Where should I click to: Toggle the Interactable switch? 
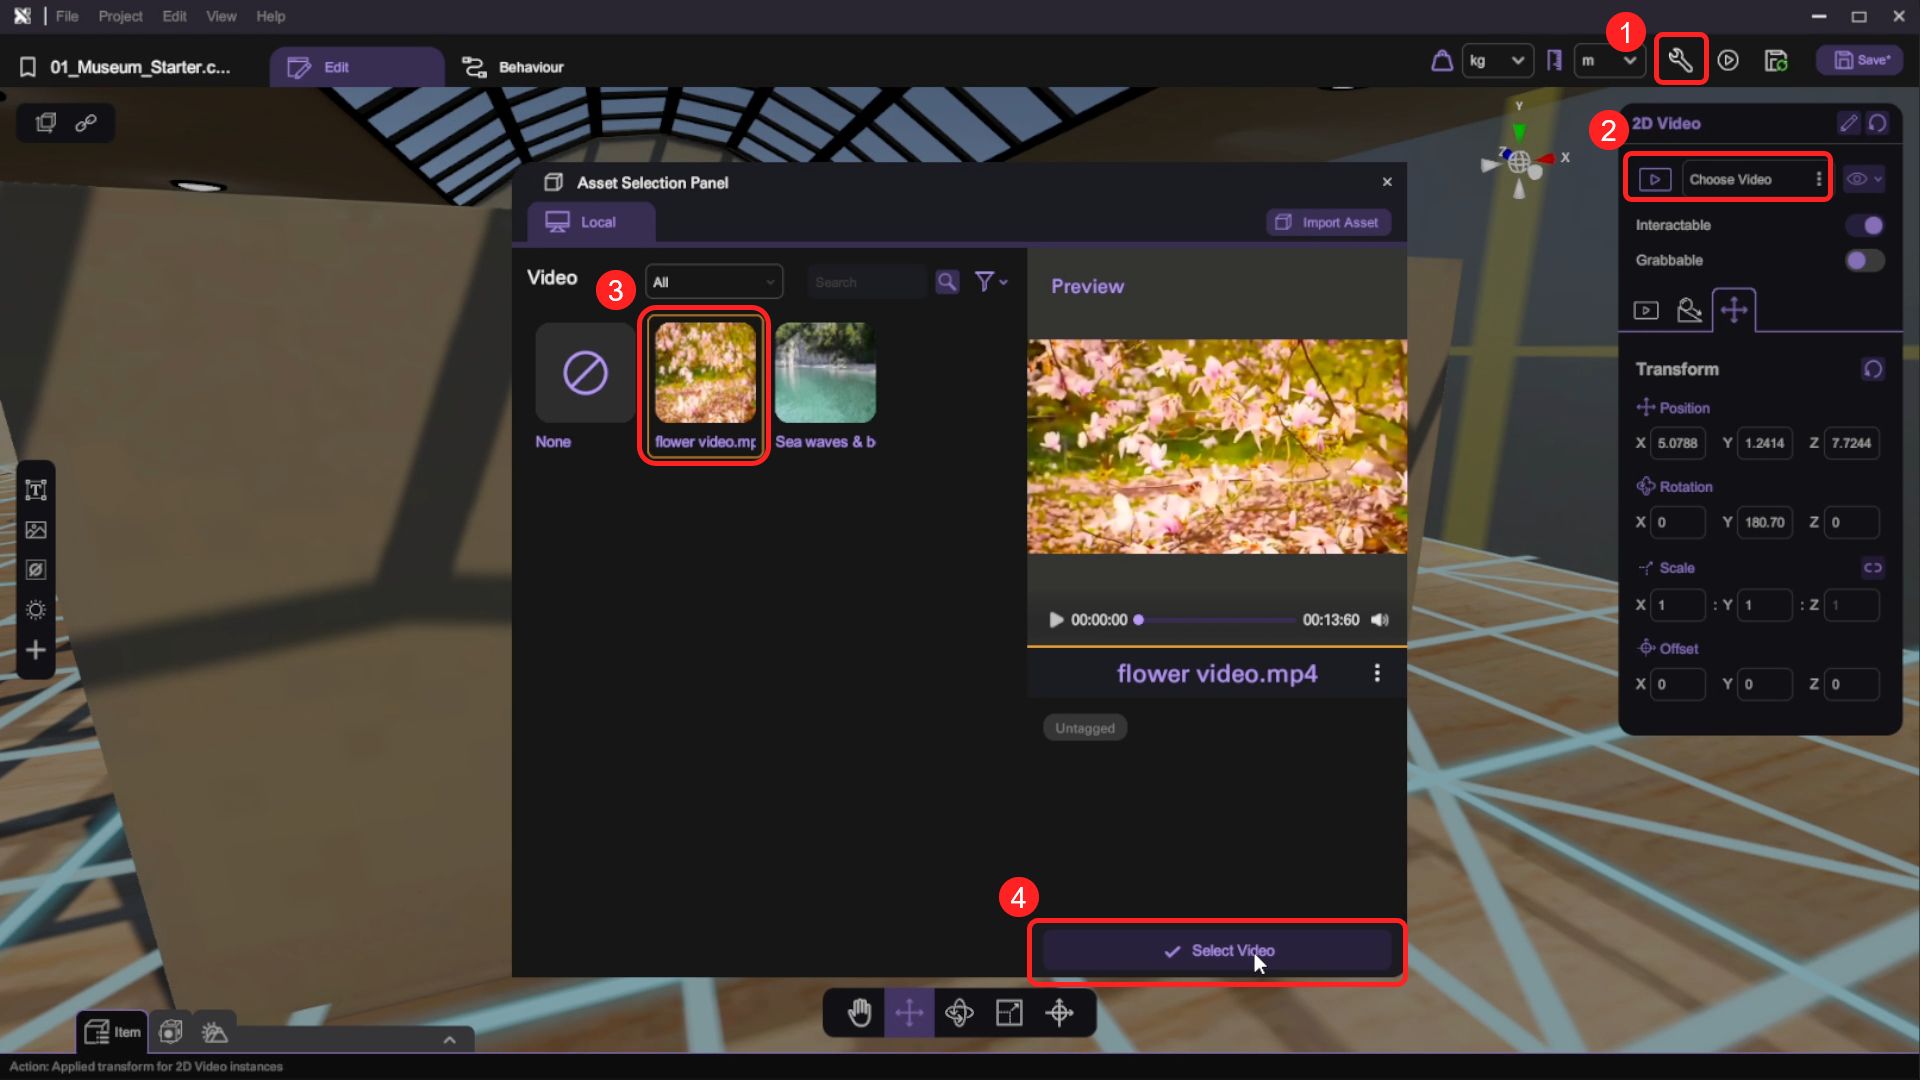tap(1864, 225)
